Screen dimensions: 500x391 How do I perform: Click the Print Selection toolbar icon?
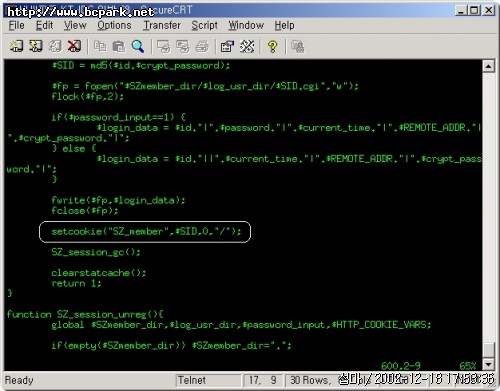(182, 46)
